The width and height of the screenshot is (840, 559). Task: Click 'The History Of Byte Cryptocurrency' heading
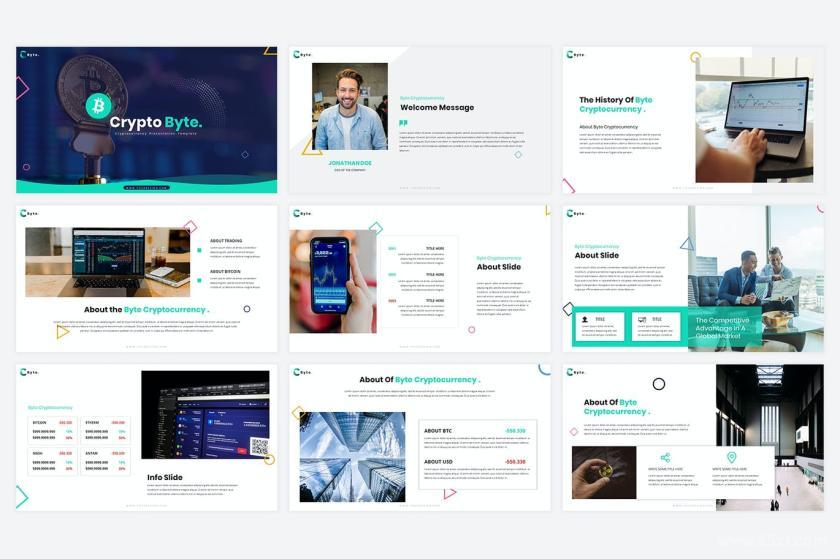tap(616, 105)
